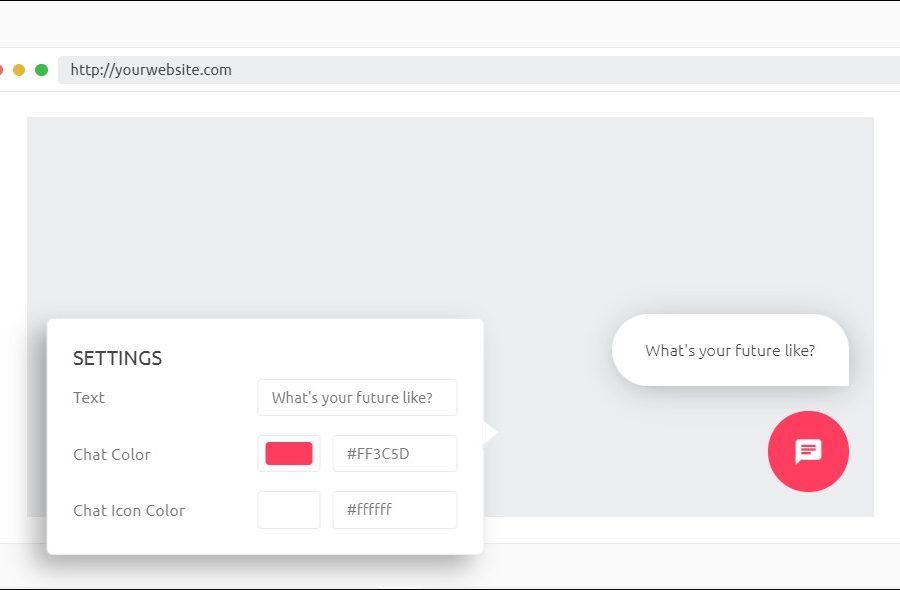Open the red chat launcher icon

[x=808, y=451]
